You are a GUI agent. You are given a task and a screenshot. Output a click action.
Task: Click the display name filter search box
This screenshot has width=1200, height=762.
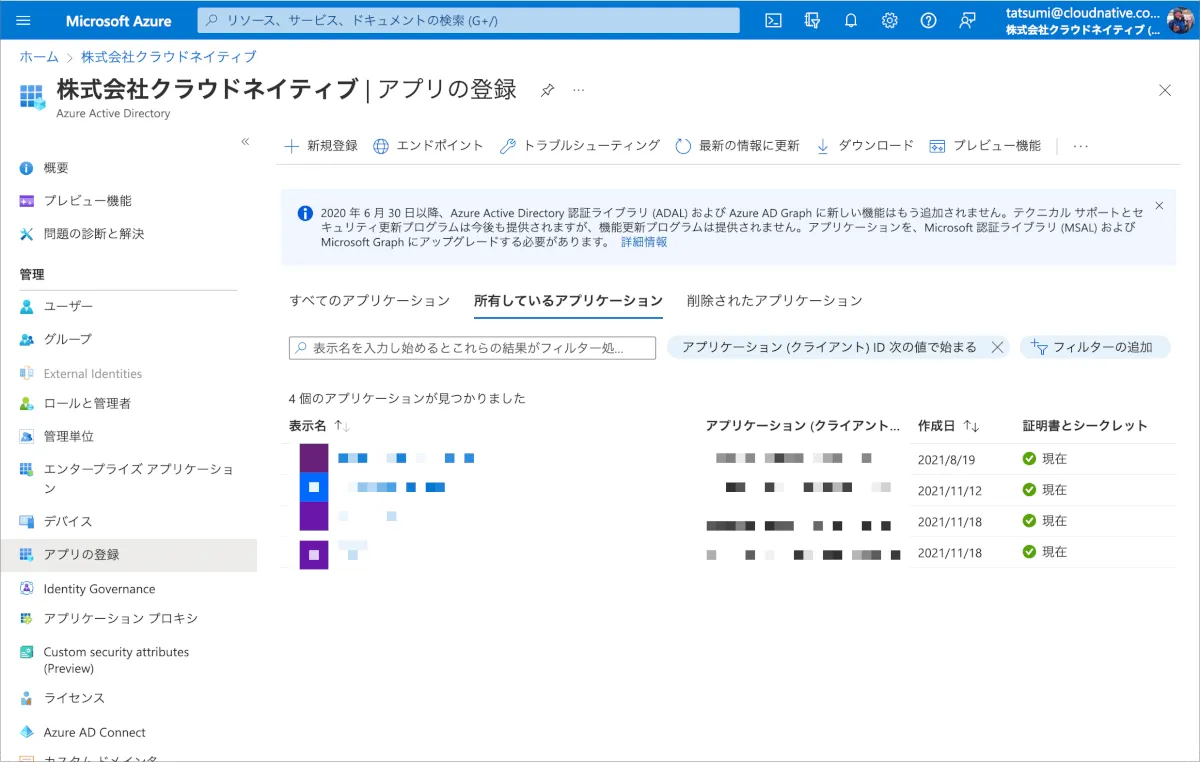coord(472,348)
